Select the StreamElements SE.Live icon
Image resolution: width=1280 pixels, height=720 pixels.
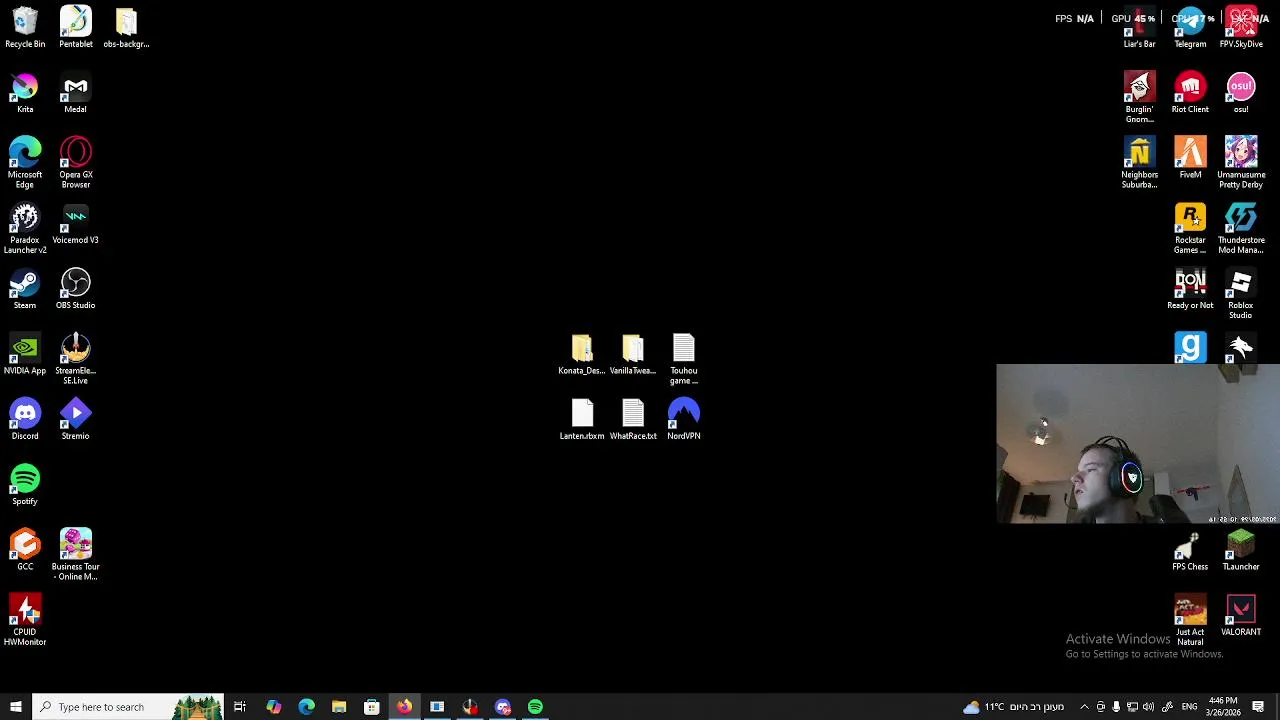click(x=76, y=359)
